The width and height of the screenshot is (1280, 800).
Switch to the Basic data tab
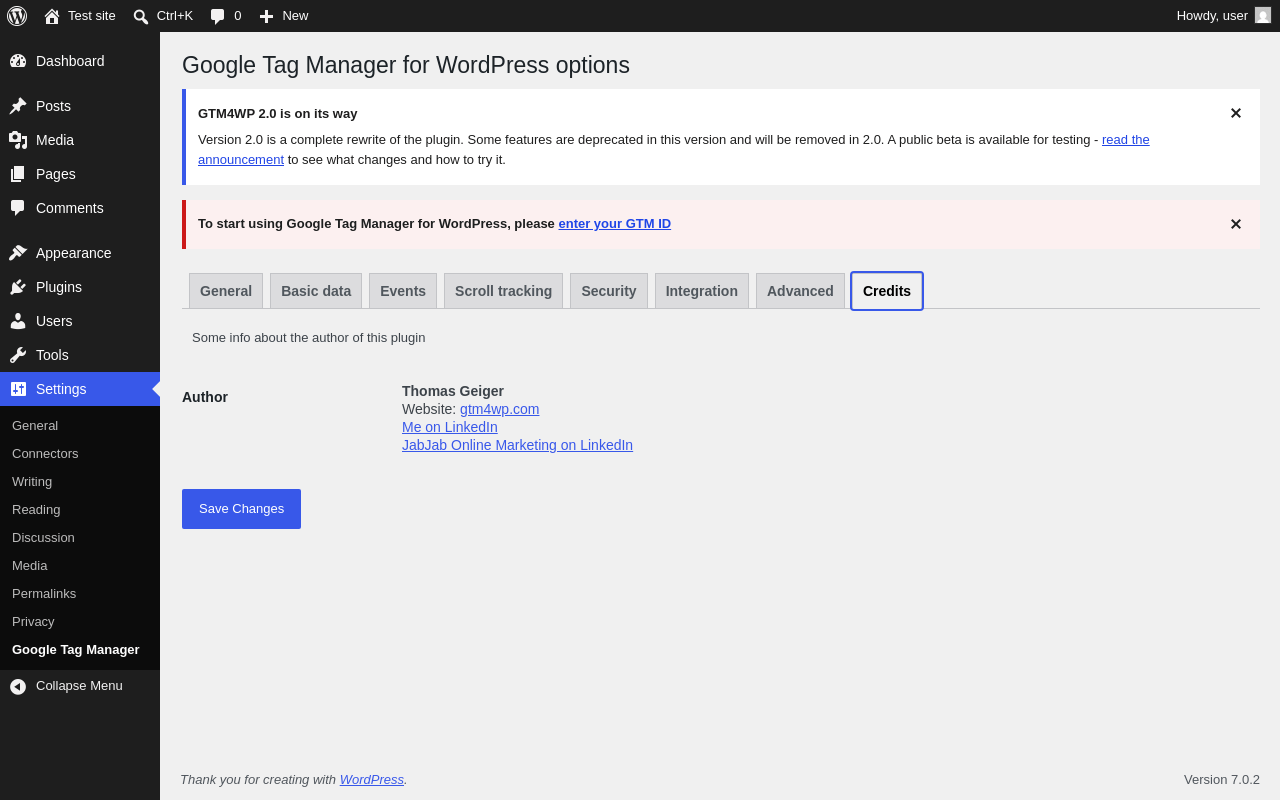(316, 291)
